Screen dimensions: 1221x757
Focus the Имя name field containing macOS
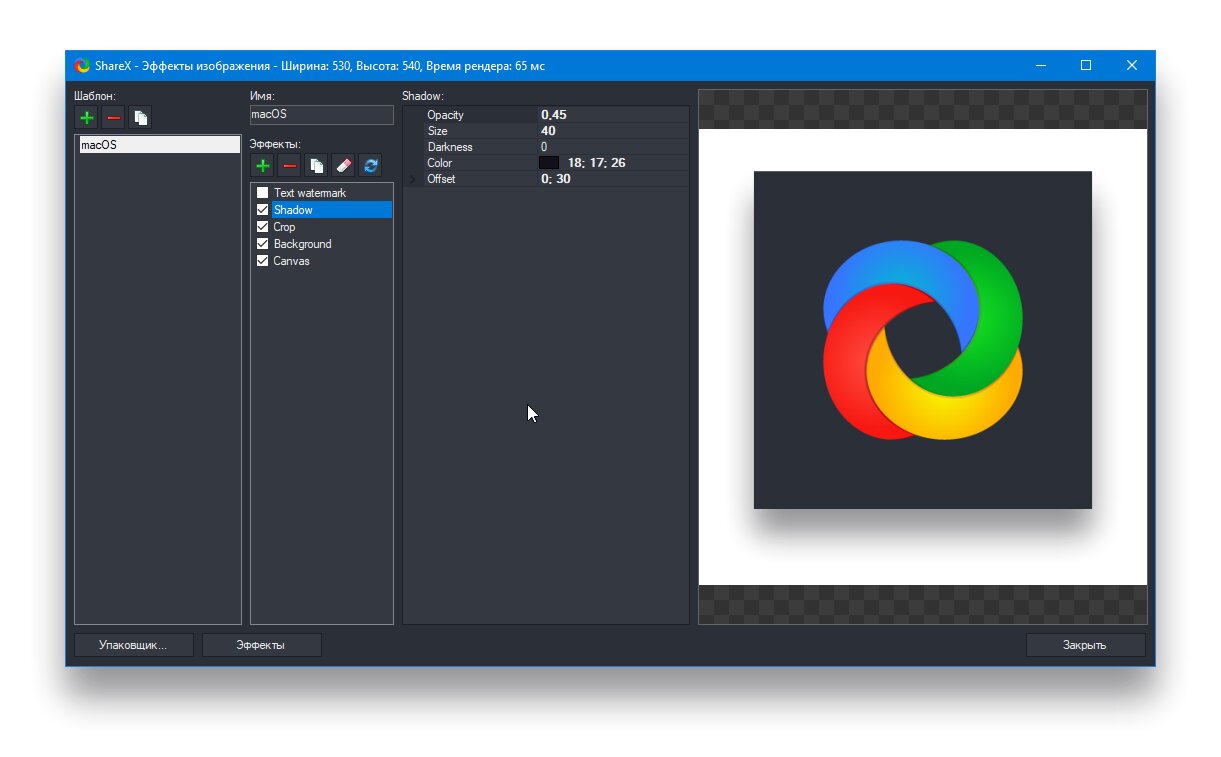[x=321, y=114]
